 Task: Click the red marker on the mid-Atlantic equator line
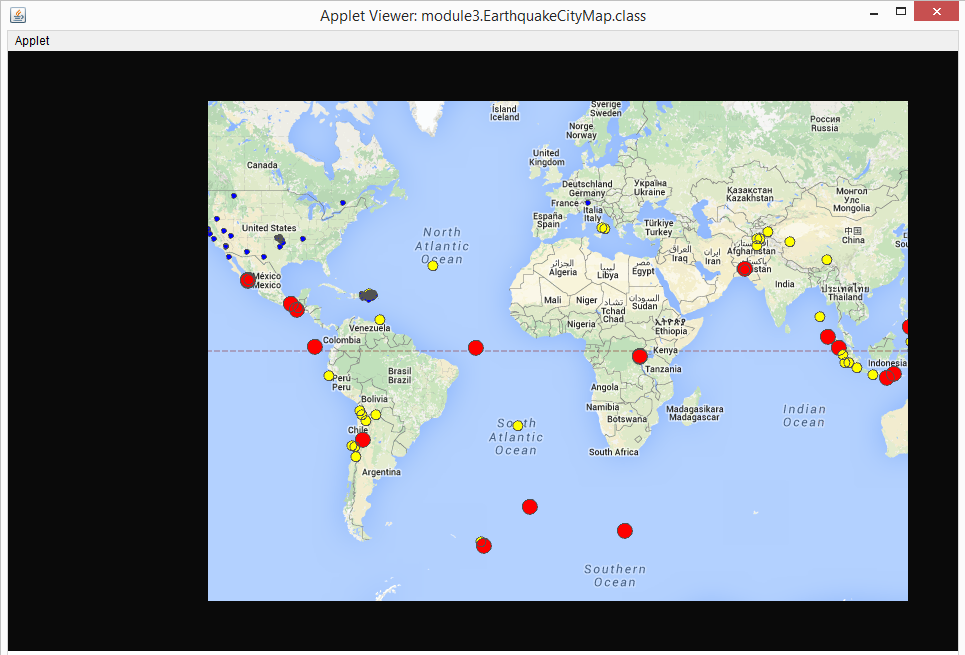pos(475,347)
